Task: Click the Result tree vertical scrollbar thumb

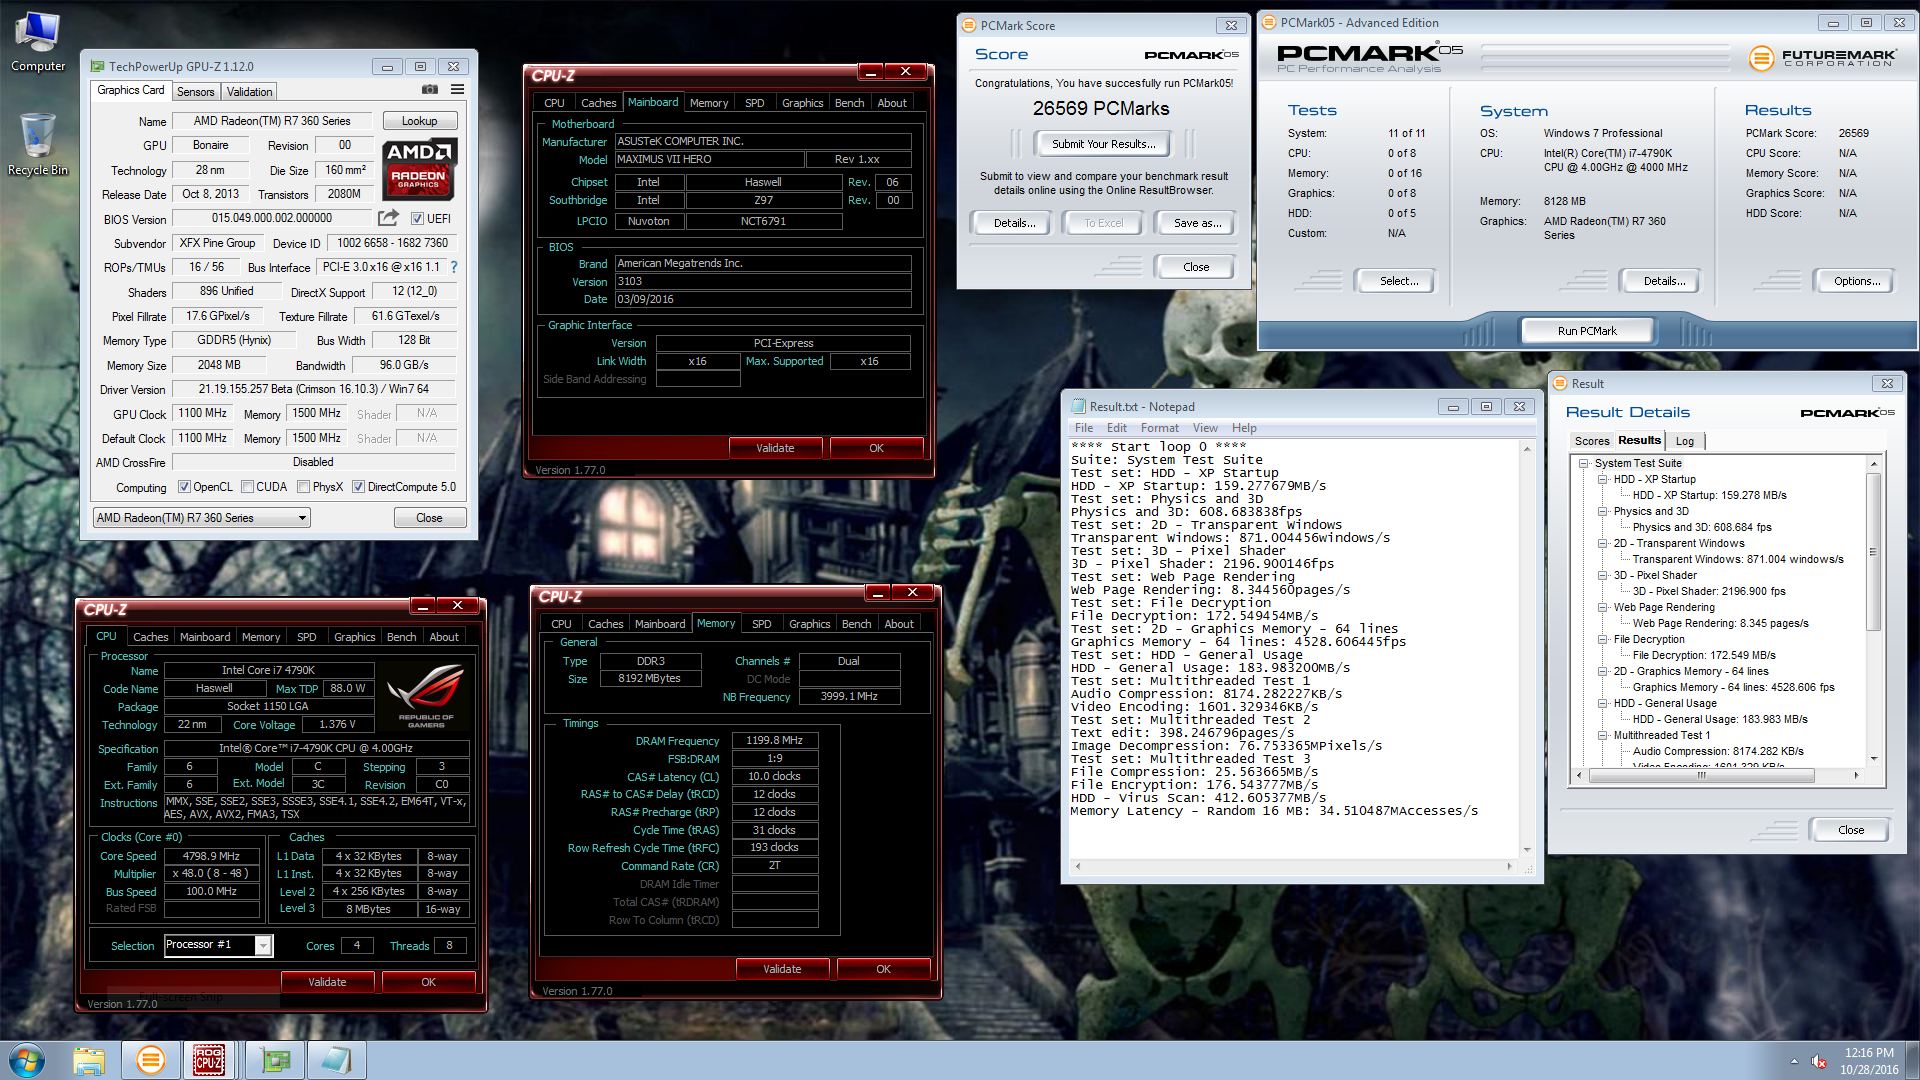Action: tap(1874, 552)
